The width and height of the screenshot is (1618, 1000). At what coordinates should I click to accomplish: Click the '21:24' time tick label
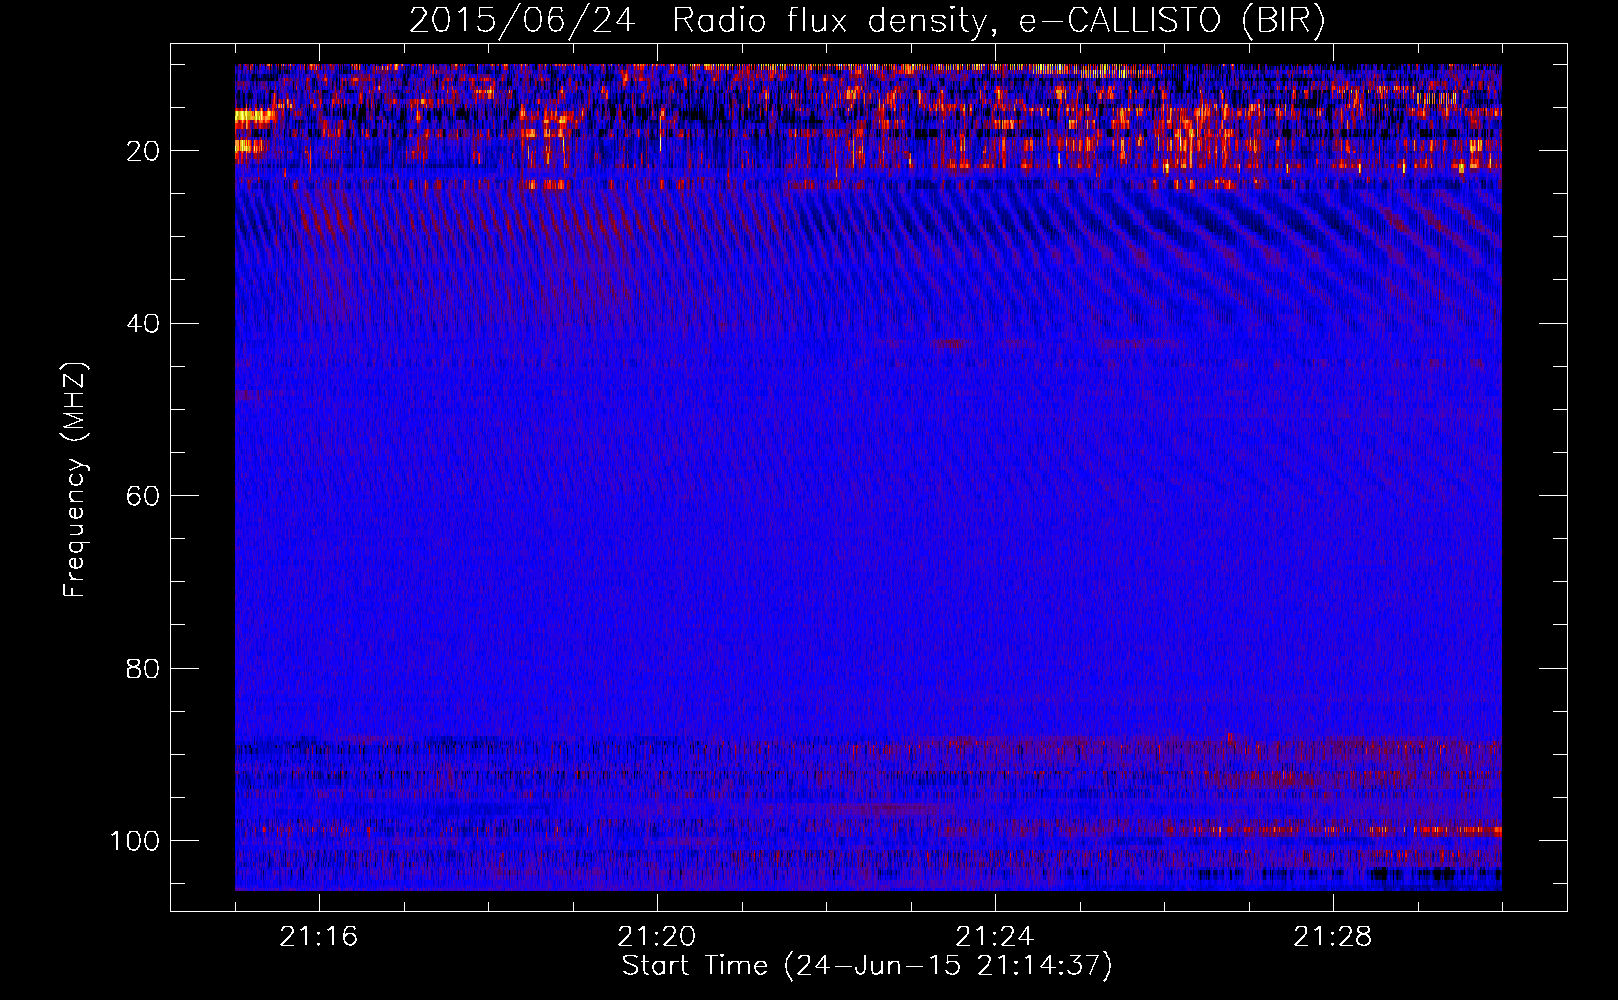(x=994, y=937)
